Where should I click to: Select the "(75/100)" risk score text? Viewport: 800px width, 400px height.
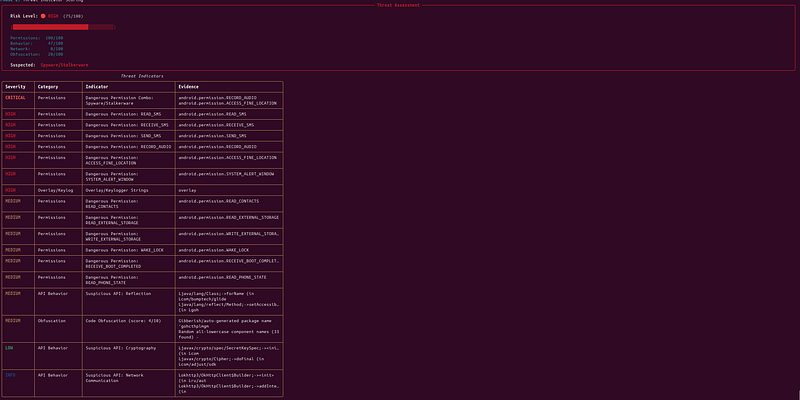point(73,16)
